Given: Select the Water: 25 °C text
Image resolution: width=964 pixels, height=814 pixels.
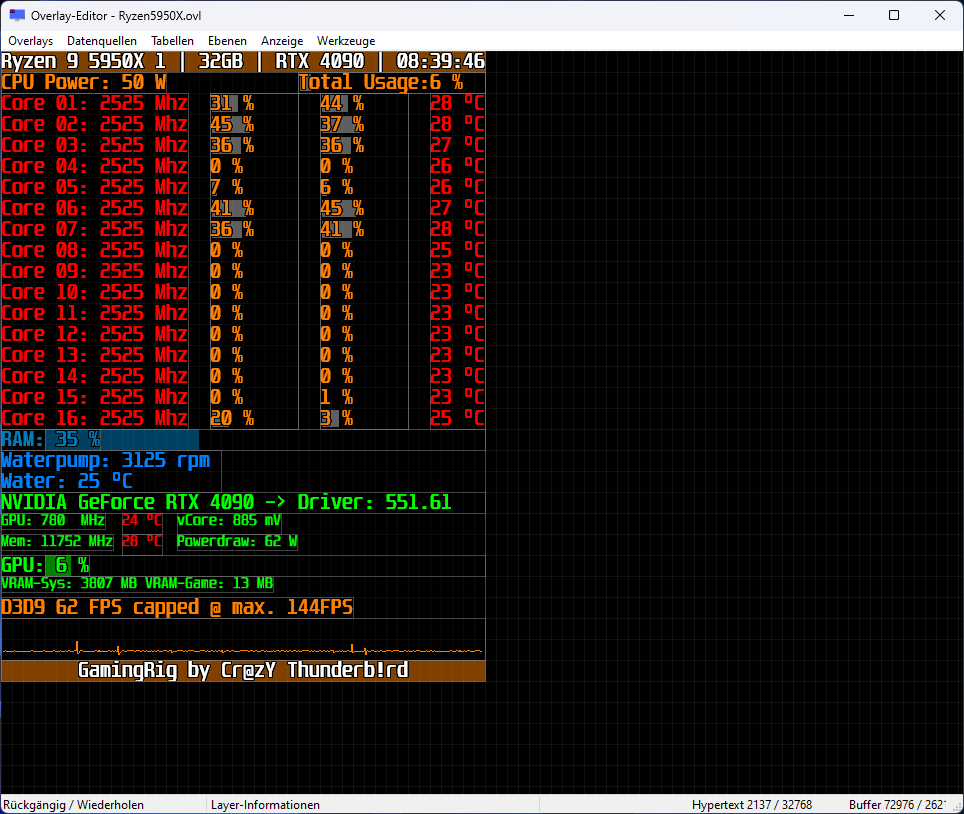Looking at the screenshot, I should click(67, 481).
